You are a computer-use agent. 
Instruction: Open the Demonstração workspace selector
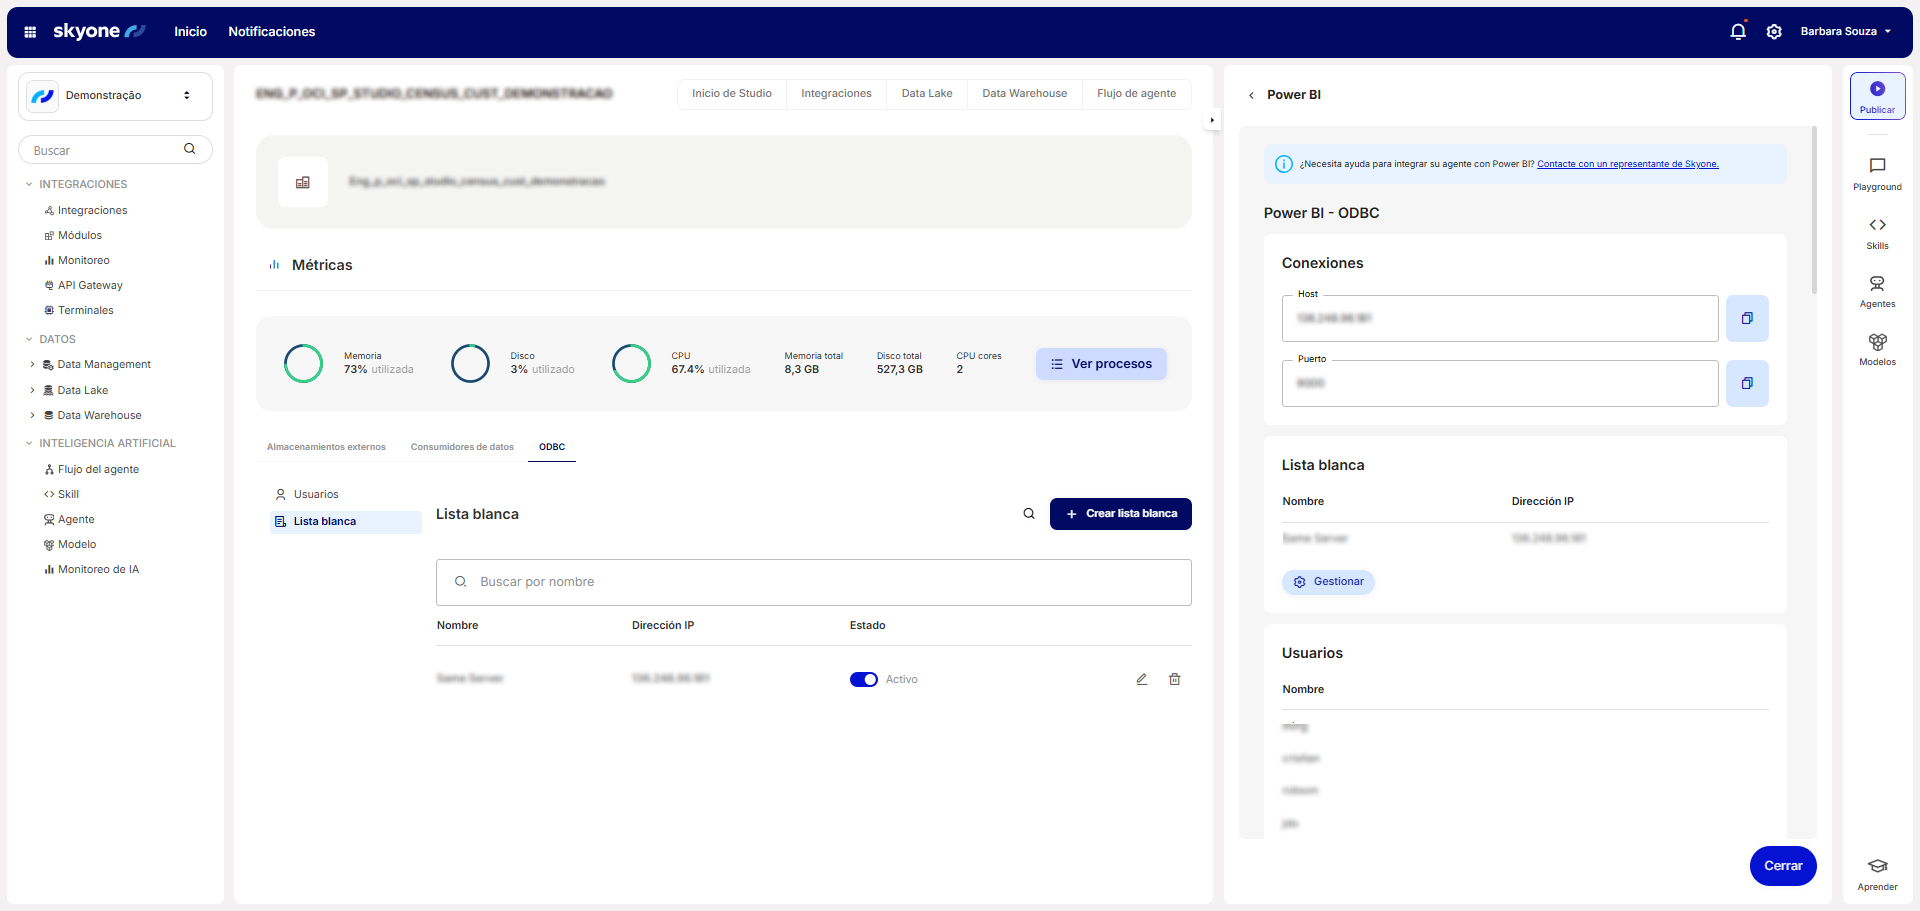tap(115, 96)
